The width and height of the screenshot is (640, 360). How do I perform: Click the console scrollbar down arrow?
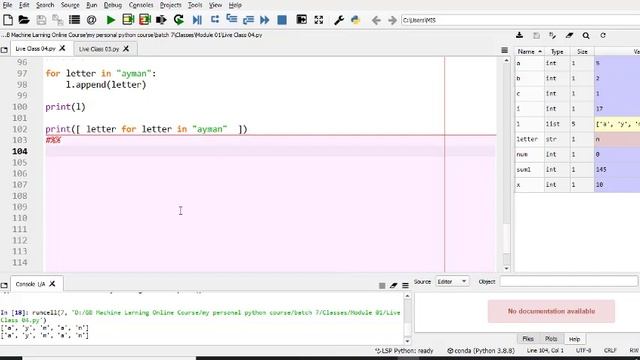pyautogui.click(x=407, y=341)
